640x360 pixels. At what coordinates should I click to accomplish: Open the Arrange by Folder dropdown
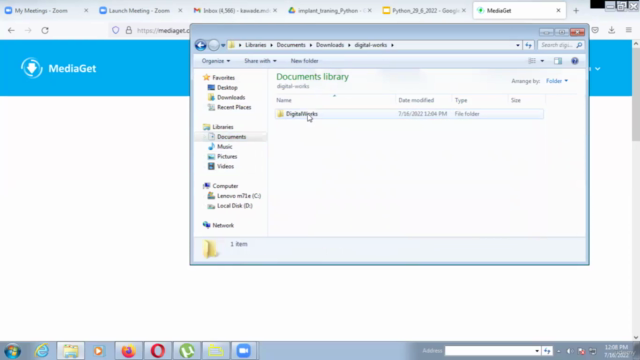(x=557, y=81)
